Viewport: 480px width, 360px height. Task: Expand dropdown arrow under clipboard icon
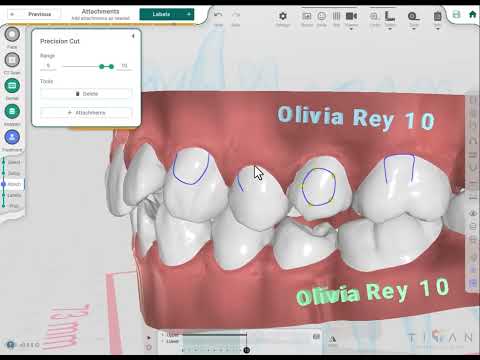(438, 29)
